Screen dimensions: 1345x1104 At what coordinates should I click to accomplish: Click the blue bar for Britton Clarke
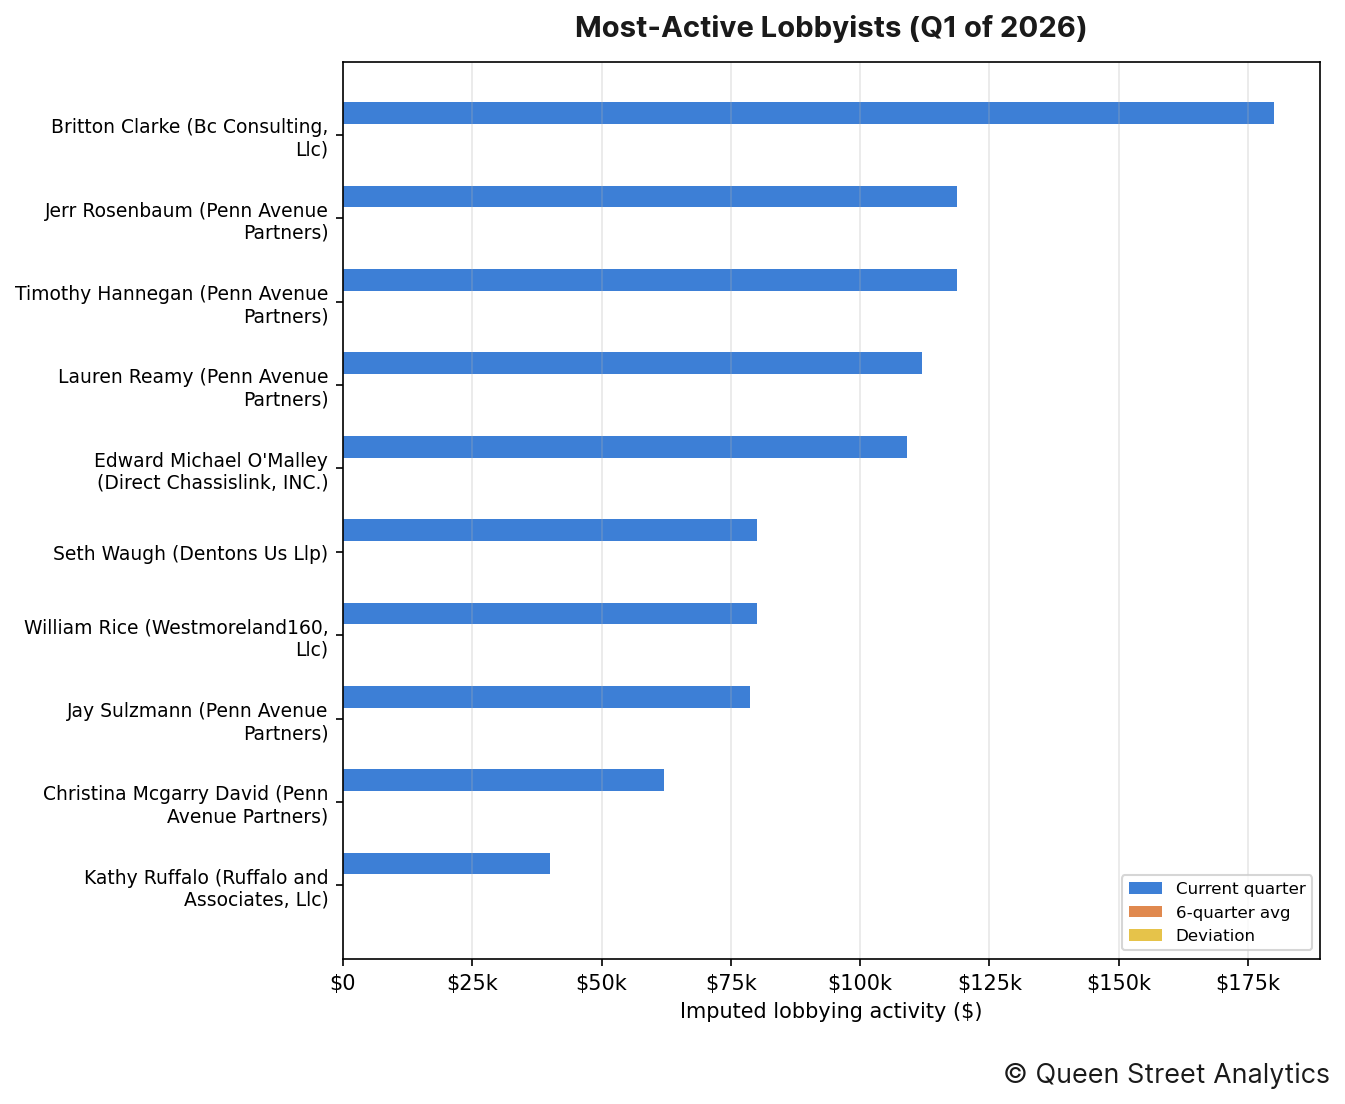pos(808,113)
